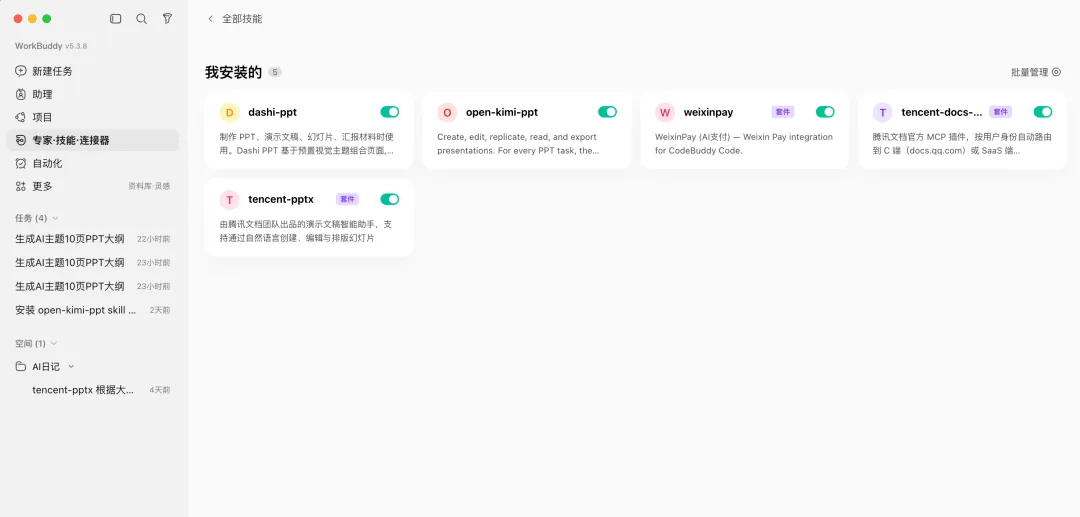Click the 2天前 timestamp
Viewport: 1080px width, 517px height.
pos(160,310)
